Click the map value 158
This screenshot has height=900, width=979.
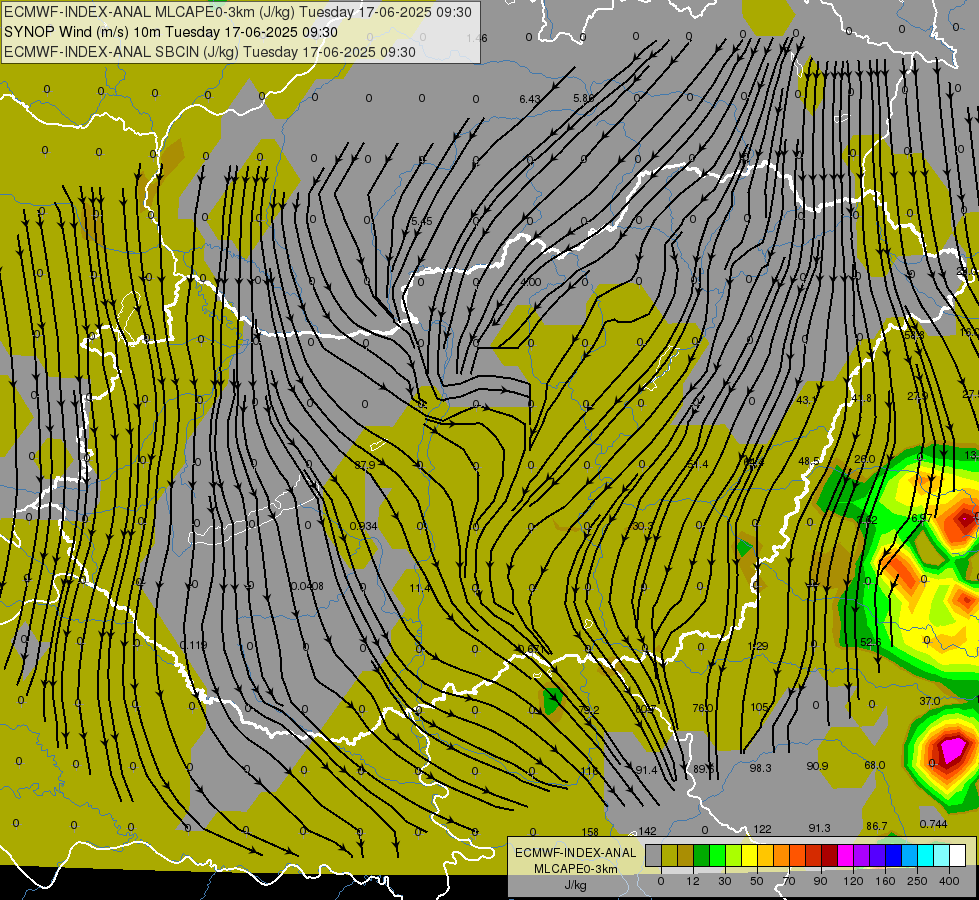590,831
